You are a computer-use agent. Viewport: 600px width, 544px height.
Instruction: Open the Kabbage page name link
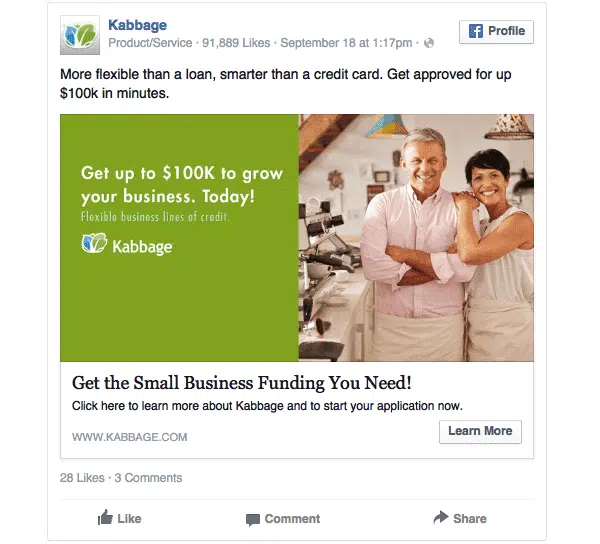click(137, 25)
